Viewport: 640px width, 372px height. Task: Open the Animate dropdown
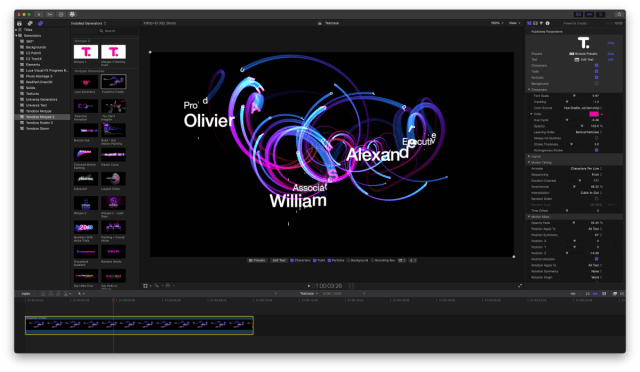pyautogui.click(x=586, y=169)
